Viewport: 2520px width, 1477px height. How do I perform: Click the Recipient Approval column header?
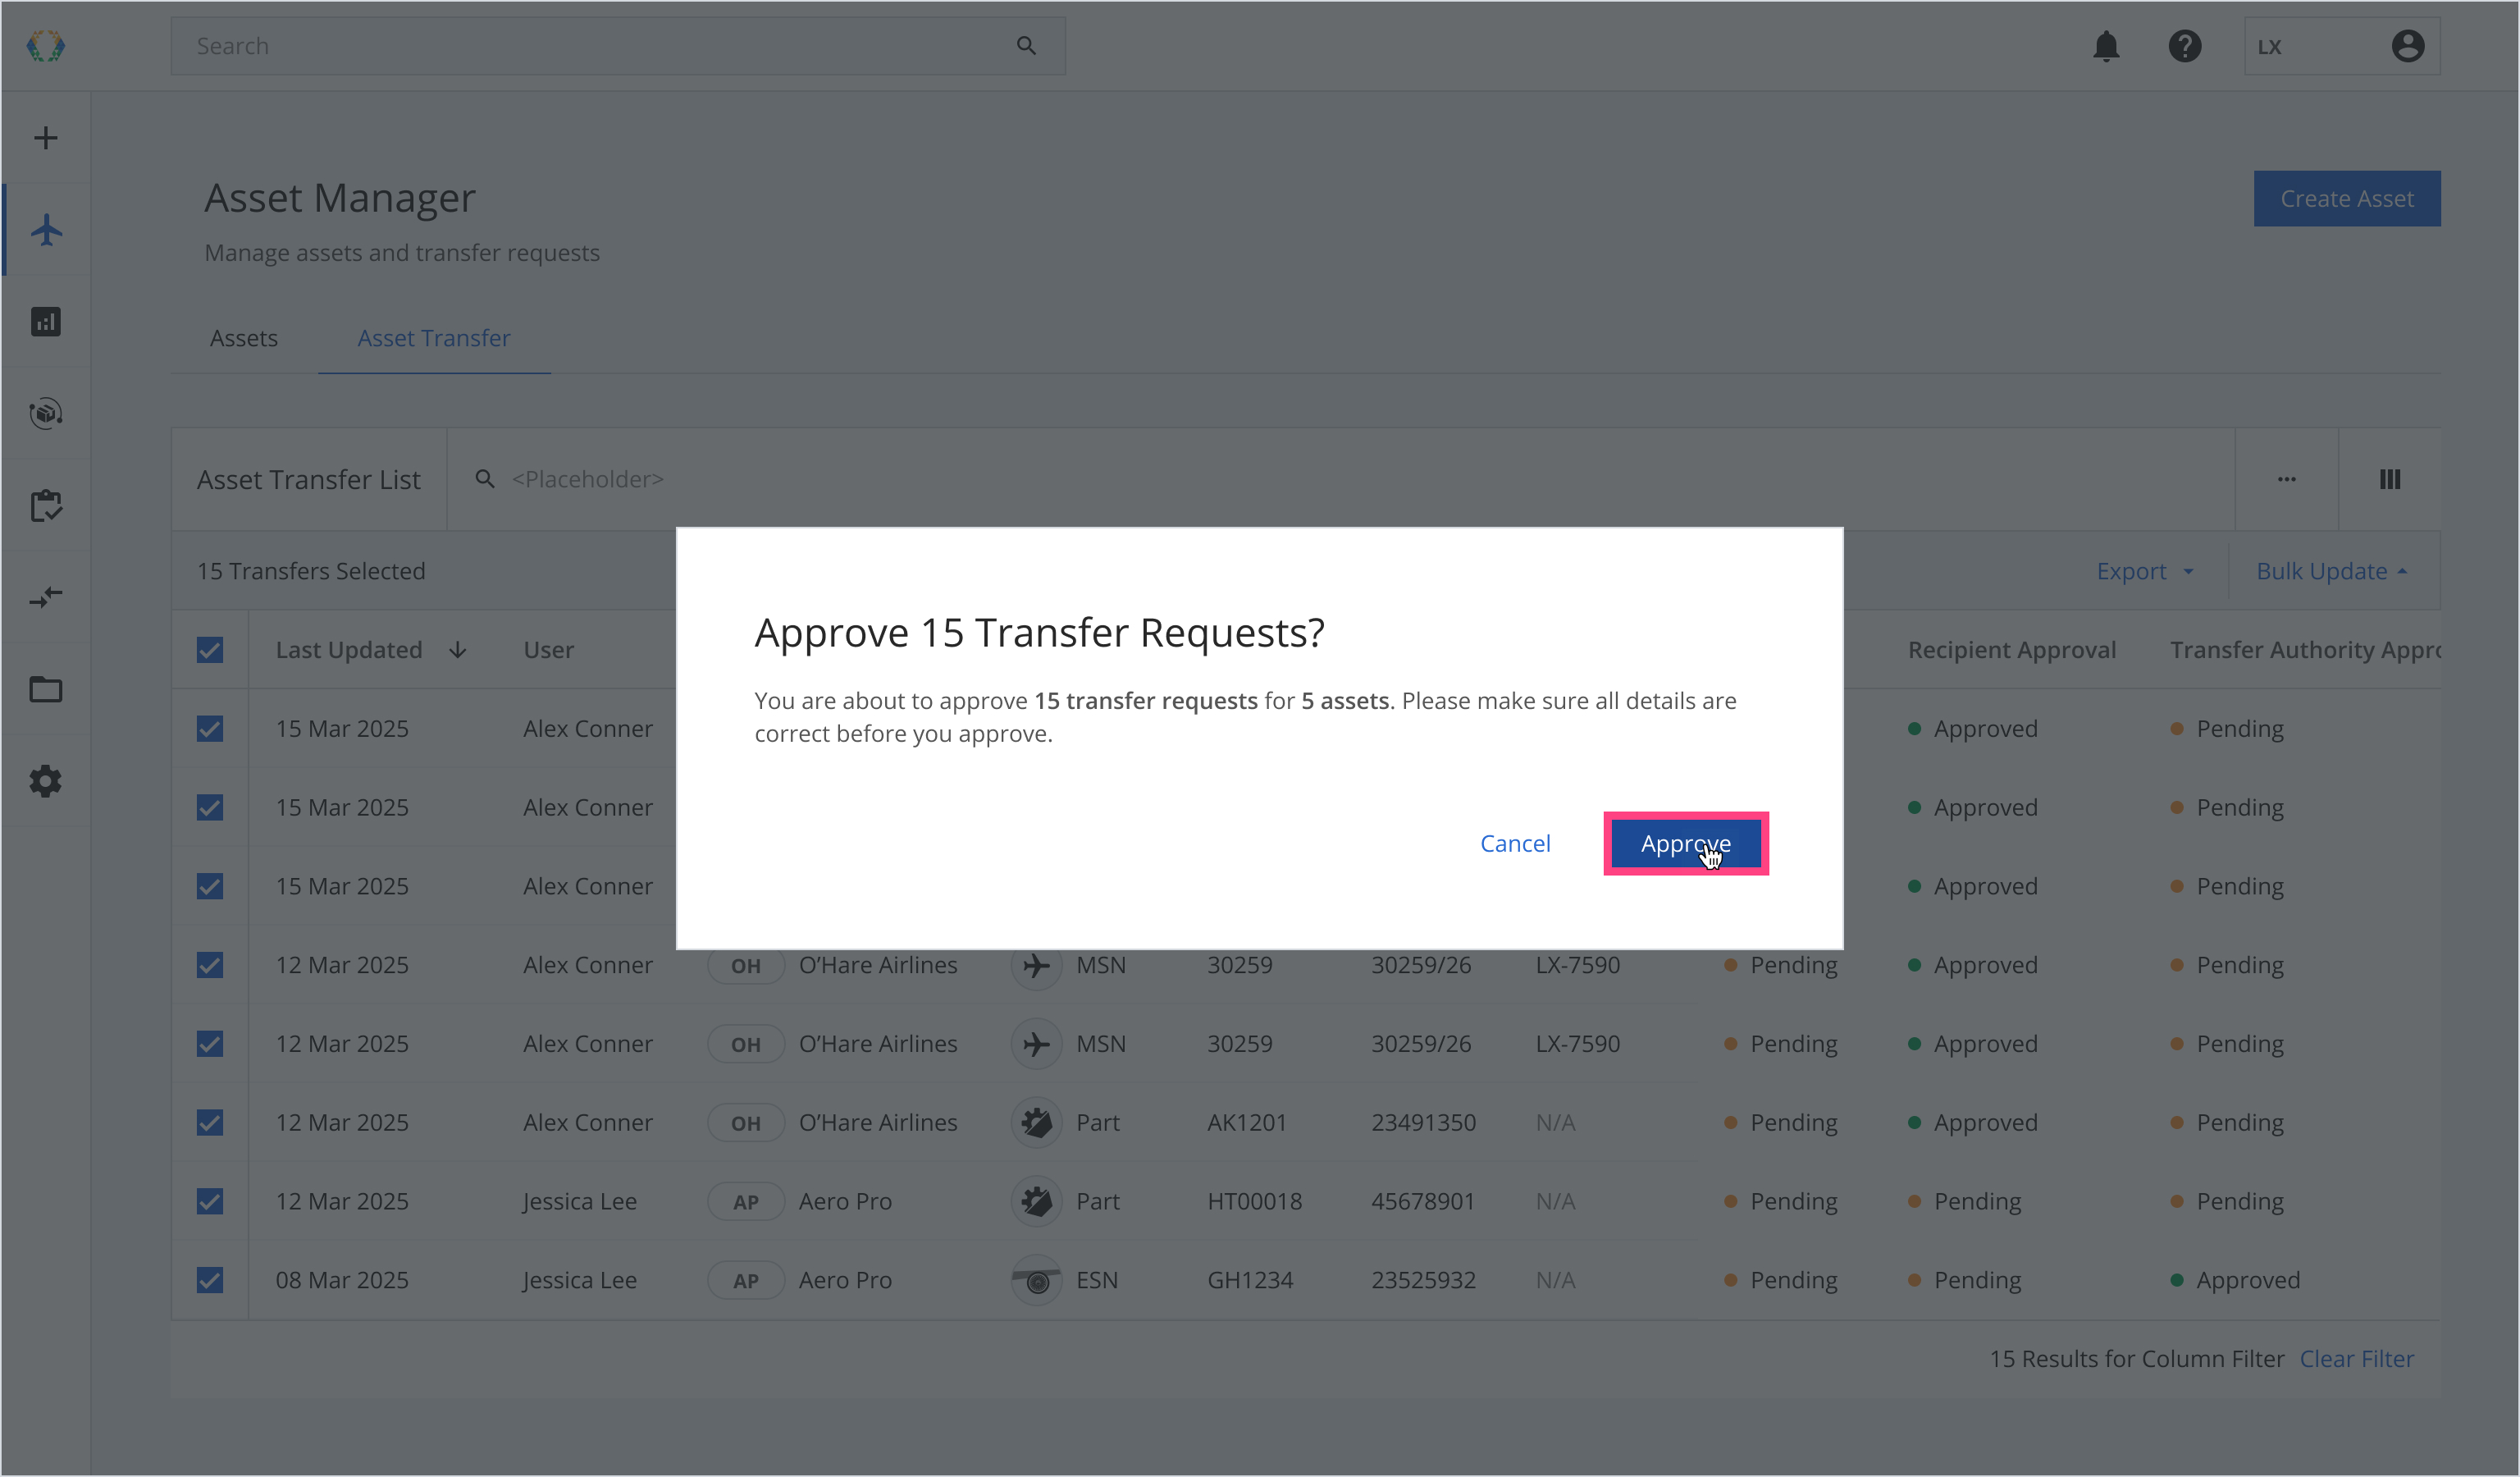[x=2012, y=650]
